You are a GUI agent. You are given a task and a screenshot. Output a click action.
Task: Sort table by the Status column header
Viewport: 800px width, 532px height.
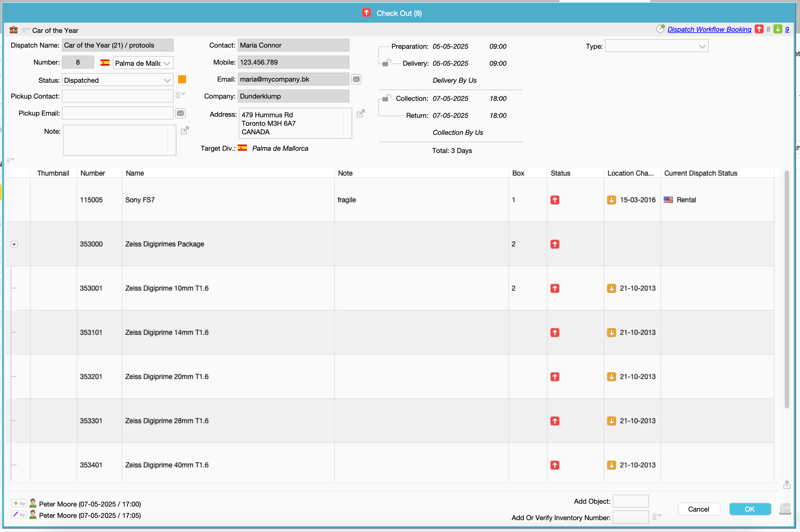560,173
